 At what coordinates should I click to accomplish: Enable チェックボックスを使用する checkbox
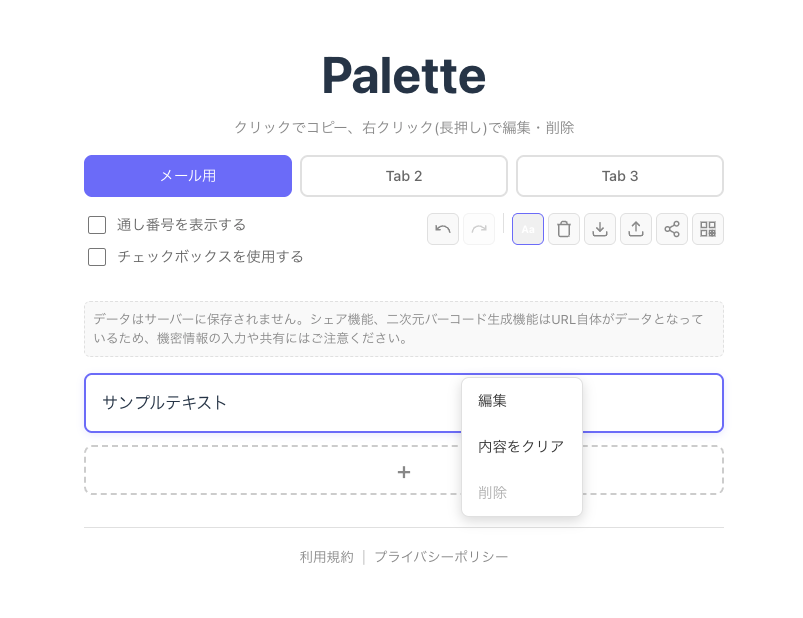point(97,256)
